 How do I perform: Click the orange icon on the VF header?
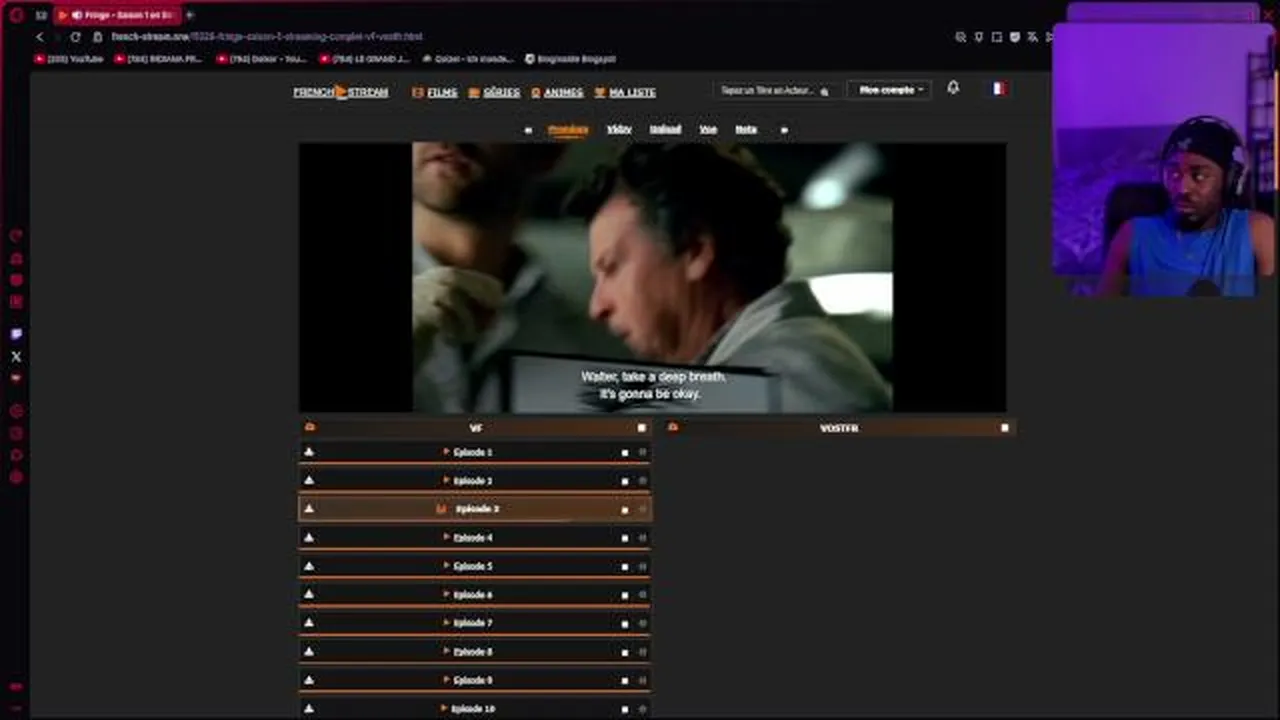point(310,427)
